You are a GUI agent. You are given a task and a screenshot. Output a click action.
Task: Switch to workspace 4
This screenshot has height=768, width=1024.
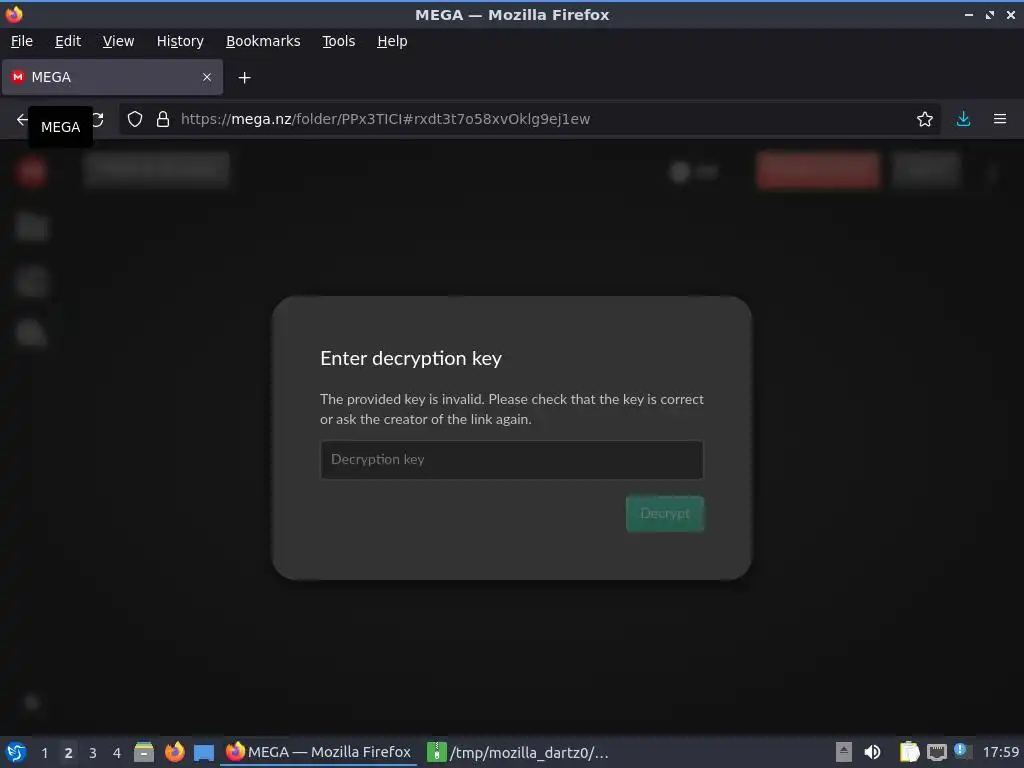pyautogui.click(x=117, y=753)
